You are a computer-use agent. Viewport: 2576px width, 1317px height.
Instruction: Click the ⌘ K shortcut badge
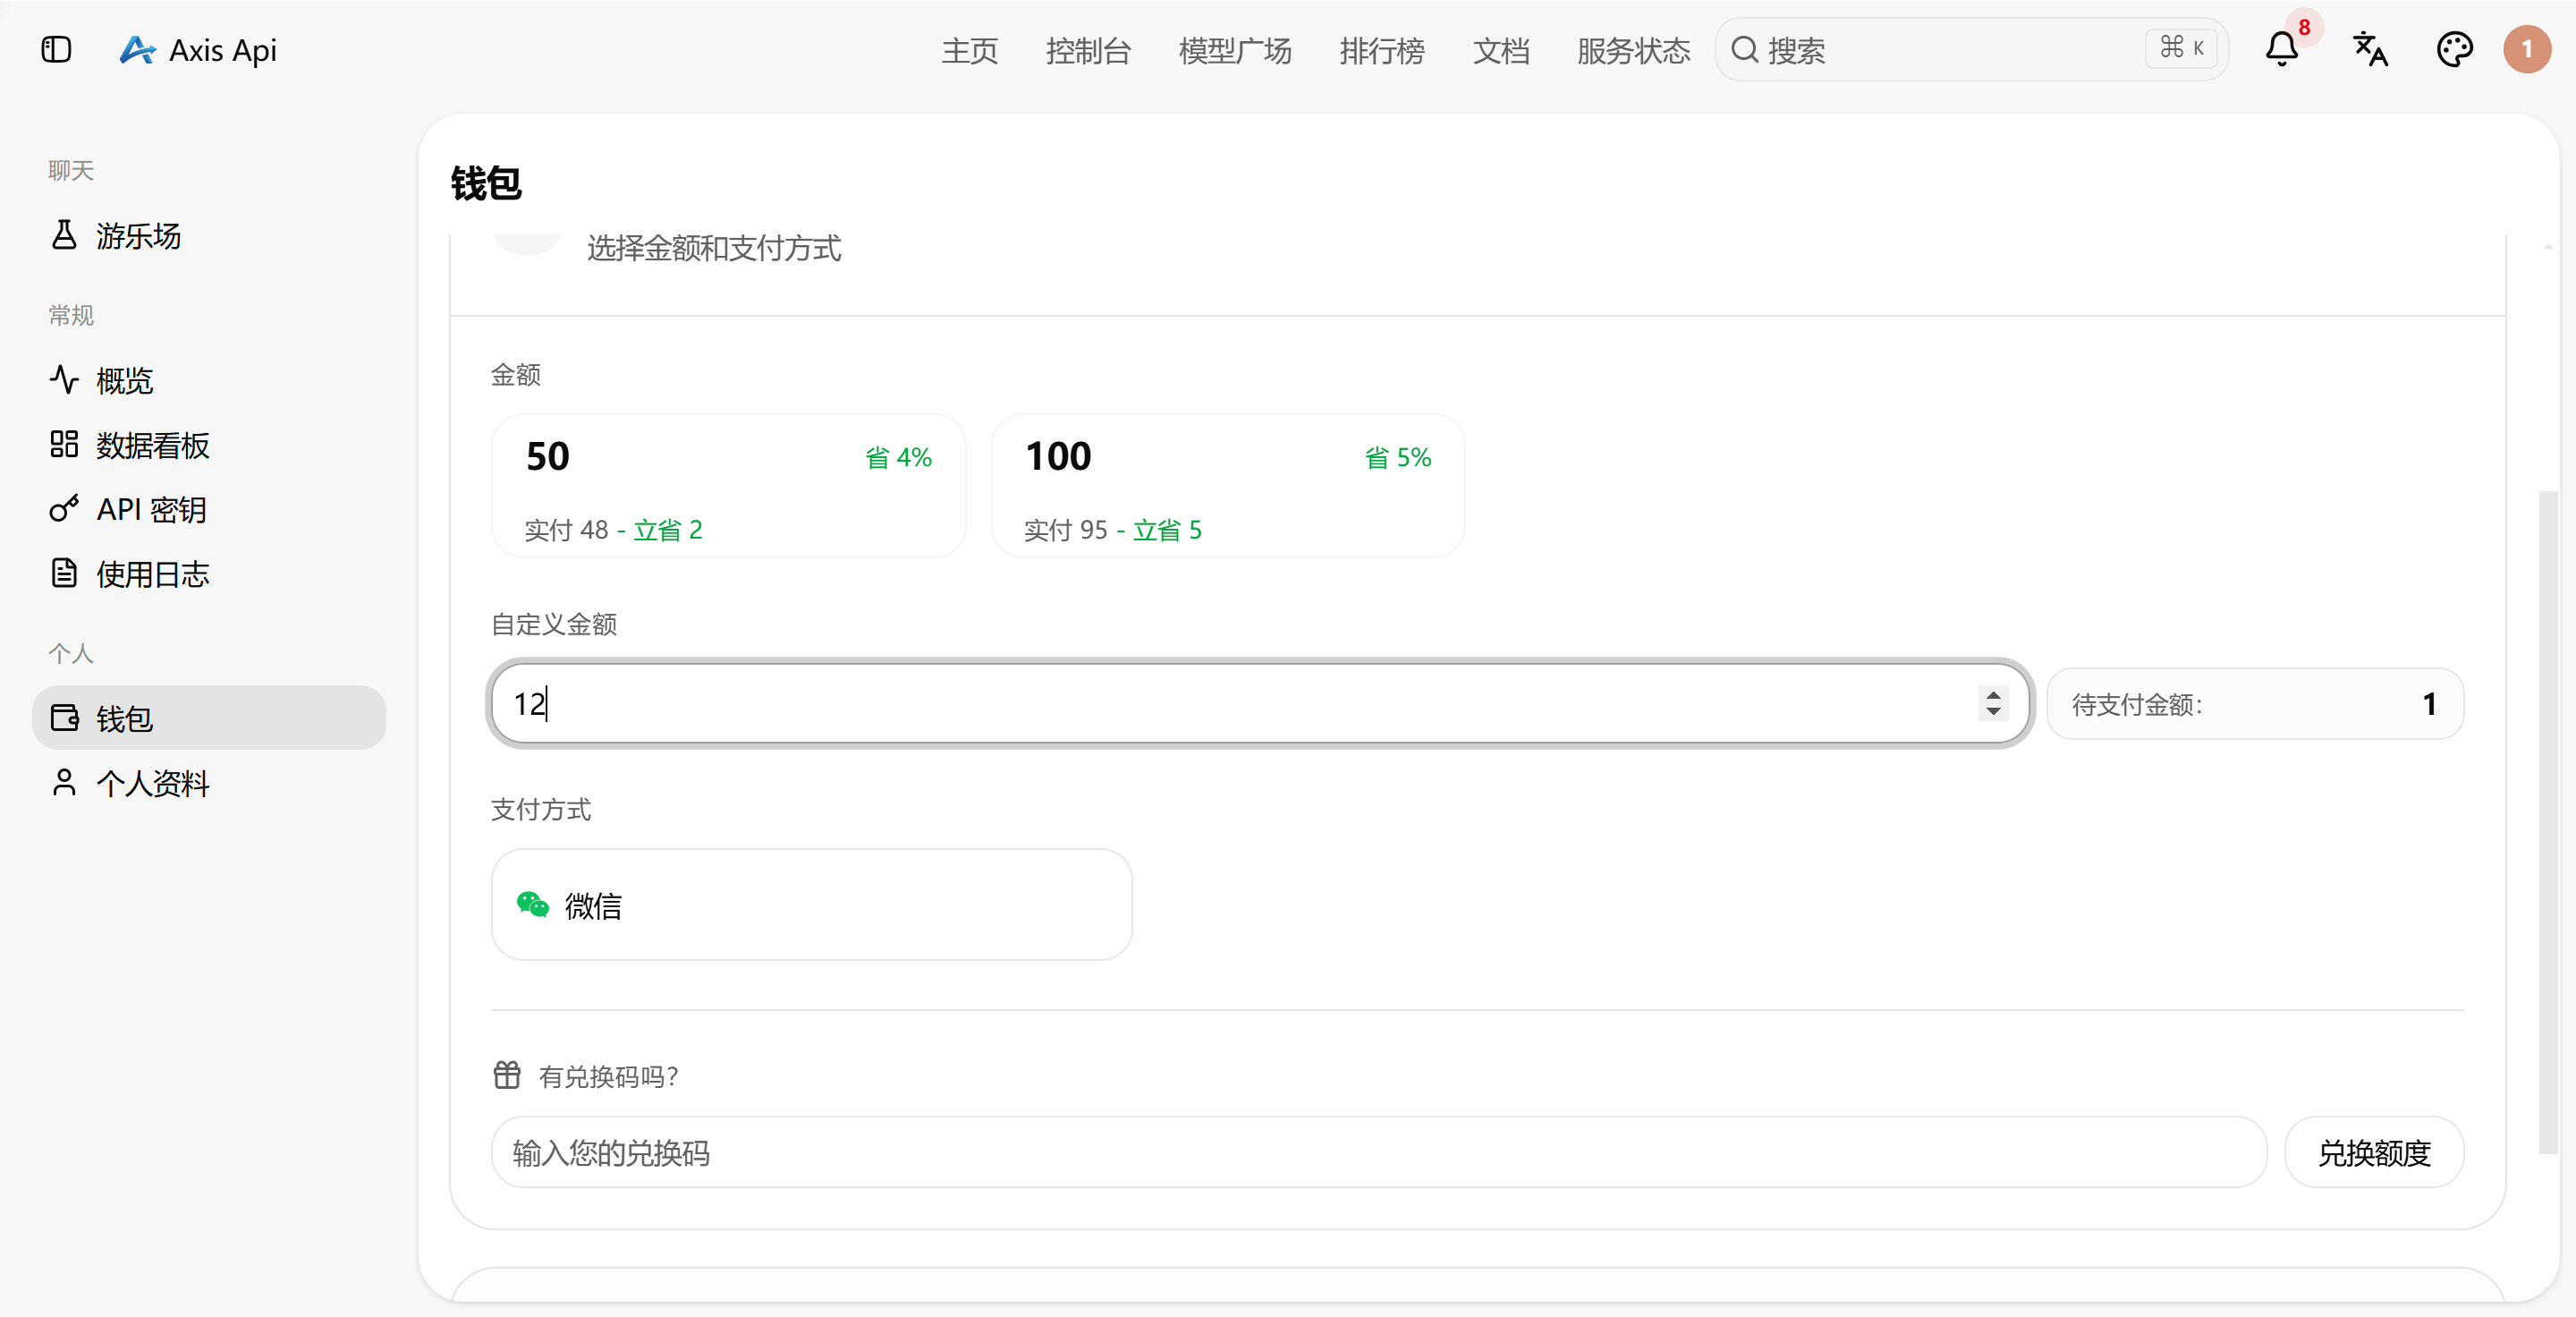coord(2181,48)
